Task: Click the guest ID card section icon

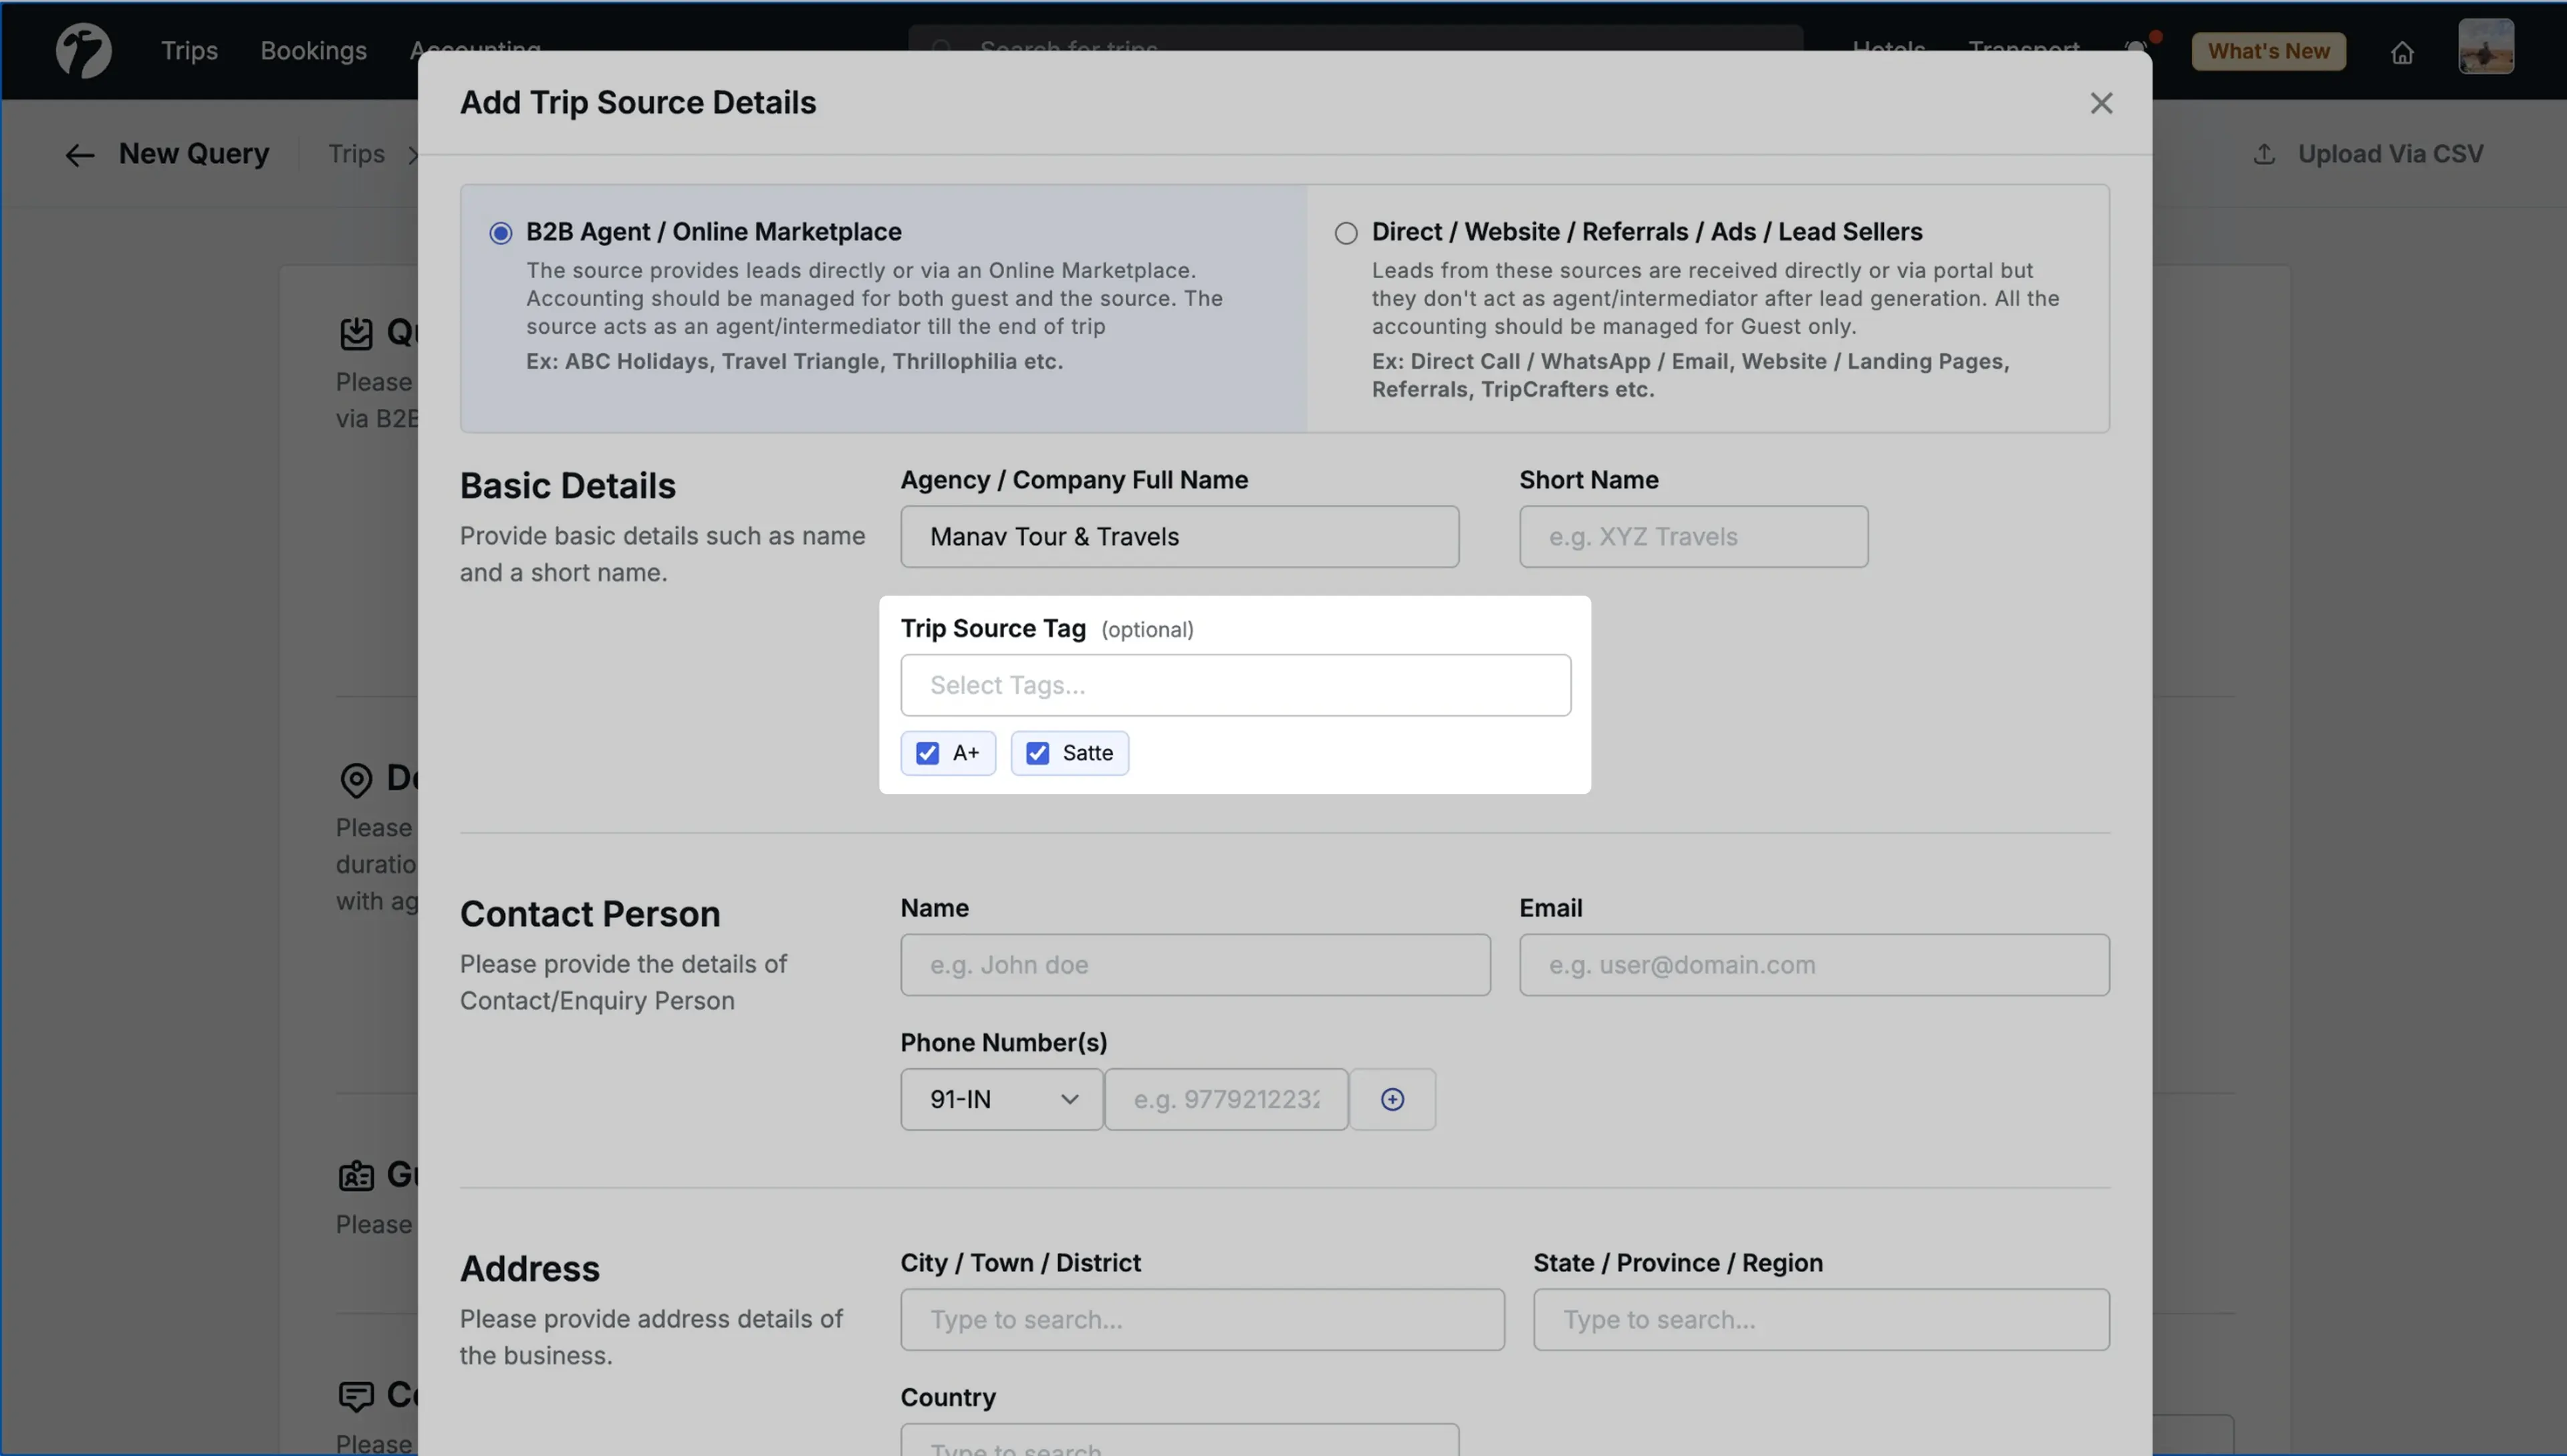Action: coord(356,1175)
